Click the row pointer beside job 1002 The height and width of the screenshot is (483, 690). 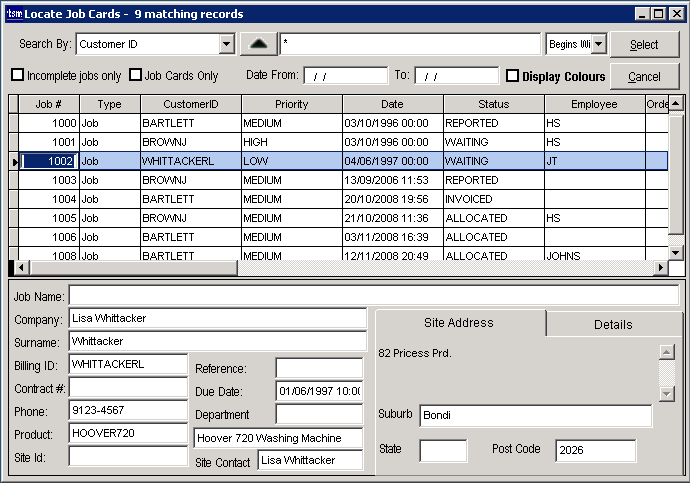pyautogui.click(x=14, y=161)
